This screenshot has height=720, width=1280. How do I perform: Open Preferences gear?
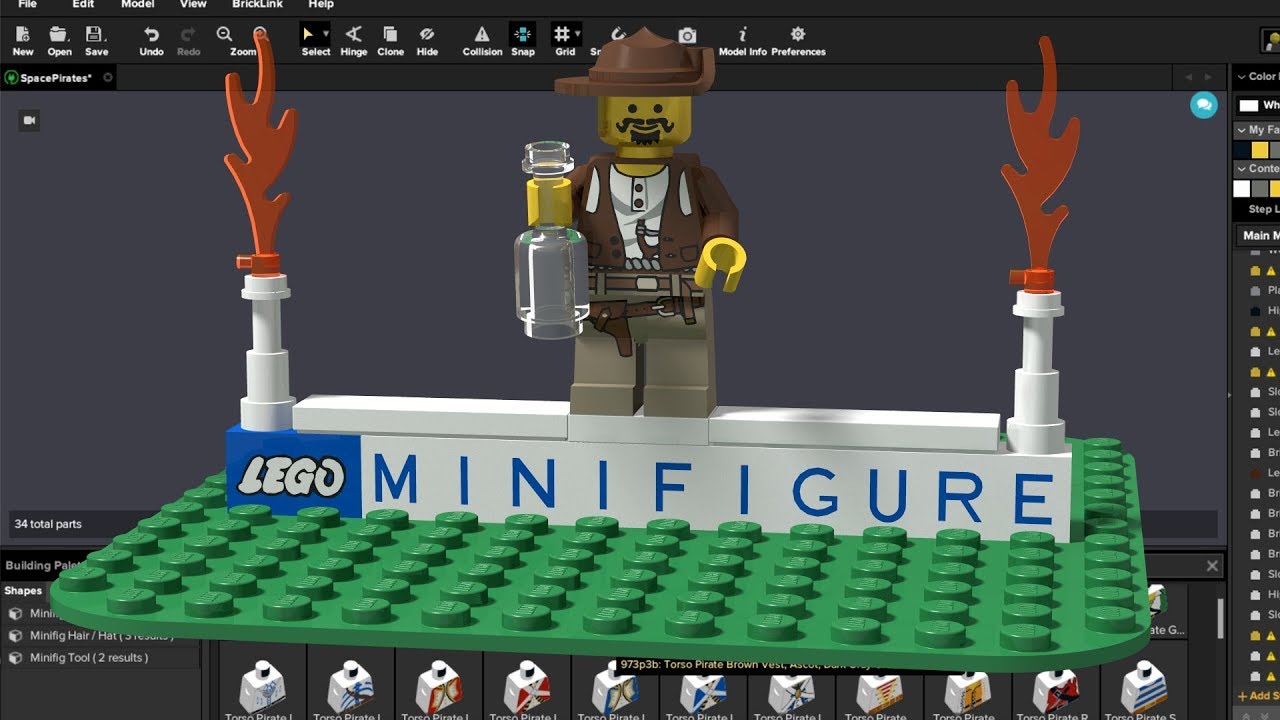pyautogui.click(x=798, y=41)
